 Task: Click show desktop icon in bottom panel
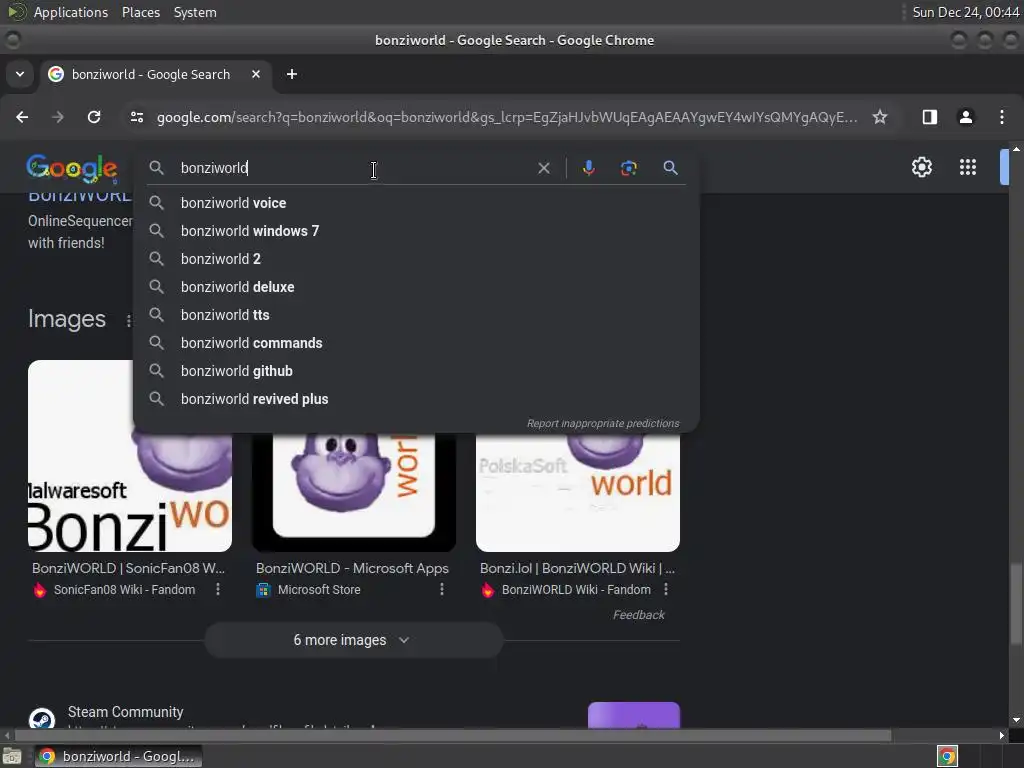coord(12,756)
